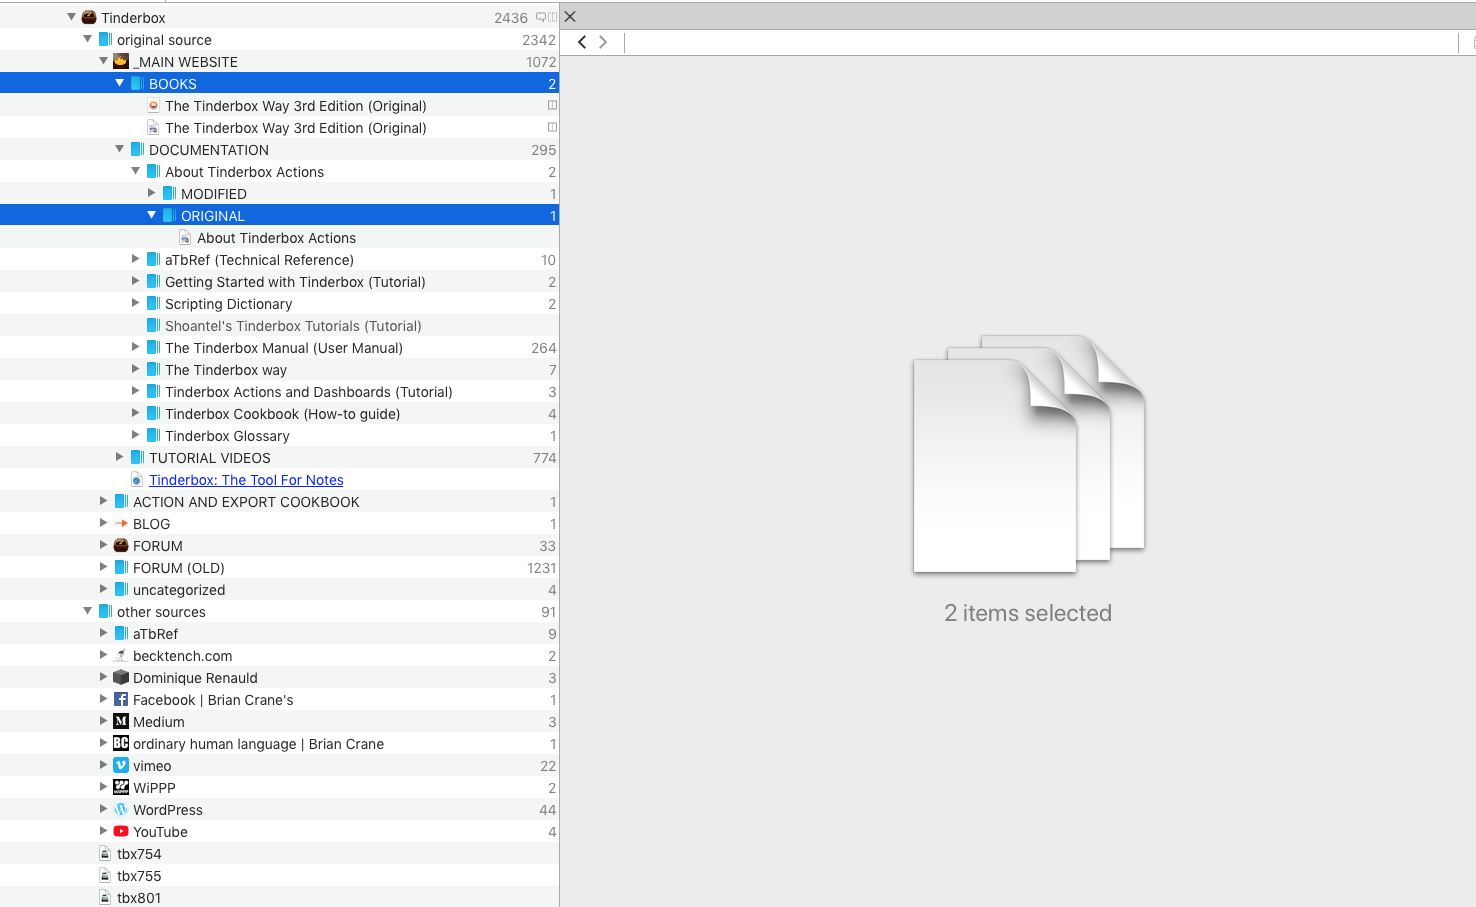Click the Tinderbox database icon at top
This screenshot has width=1476, height=907.
[x=89, y=17]
